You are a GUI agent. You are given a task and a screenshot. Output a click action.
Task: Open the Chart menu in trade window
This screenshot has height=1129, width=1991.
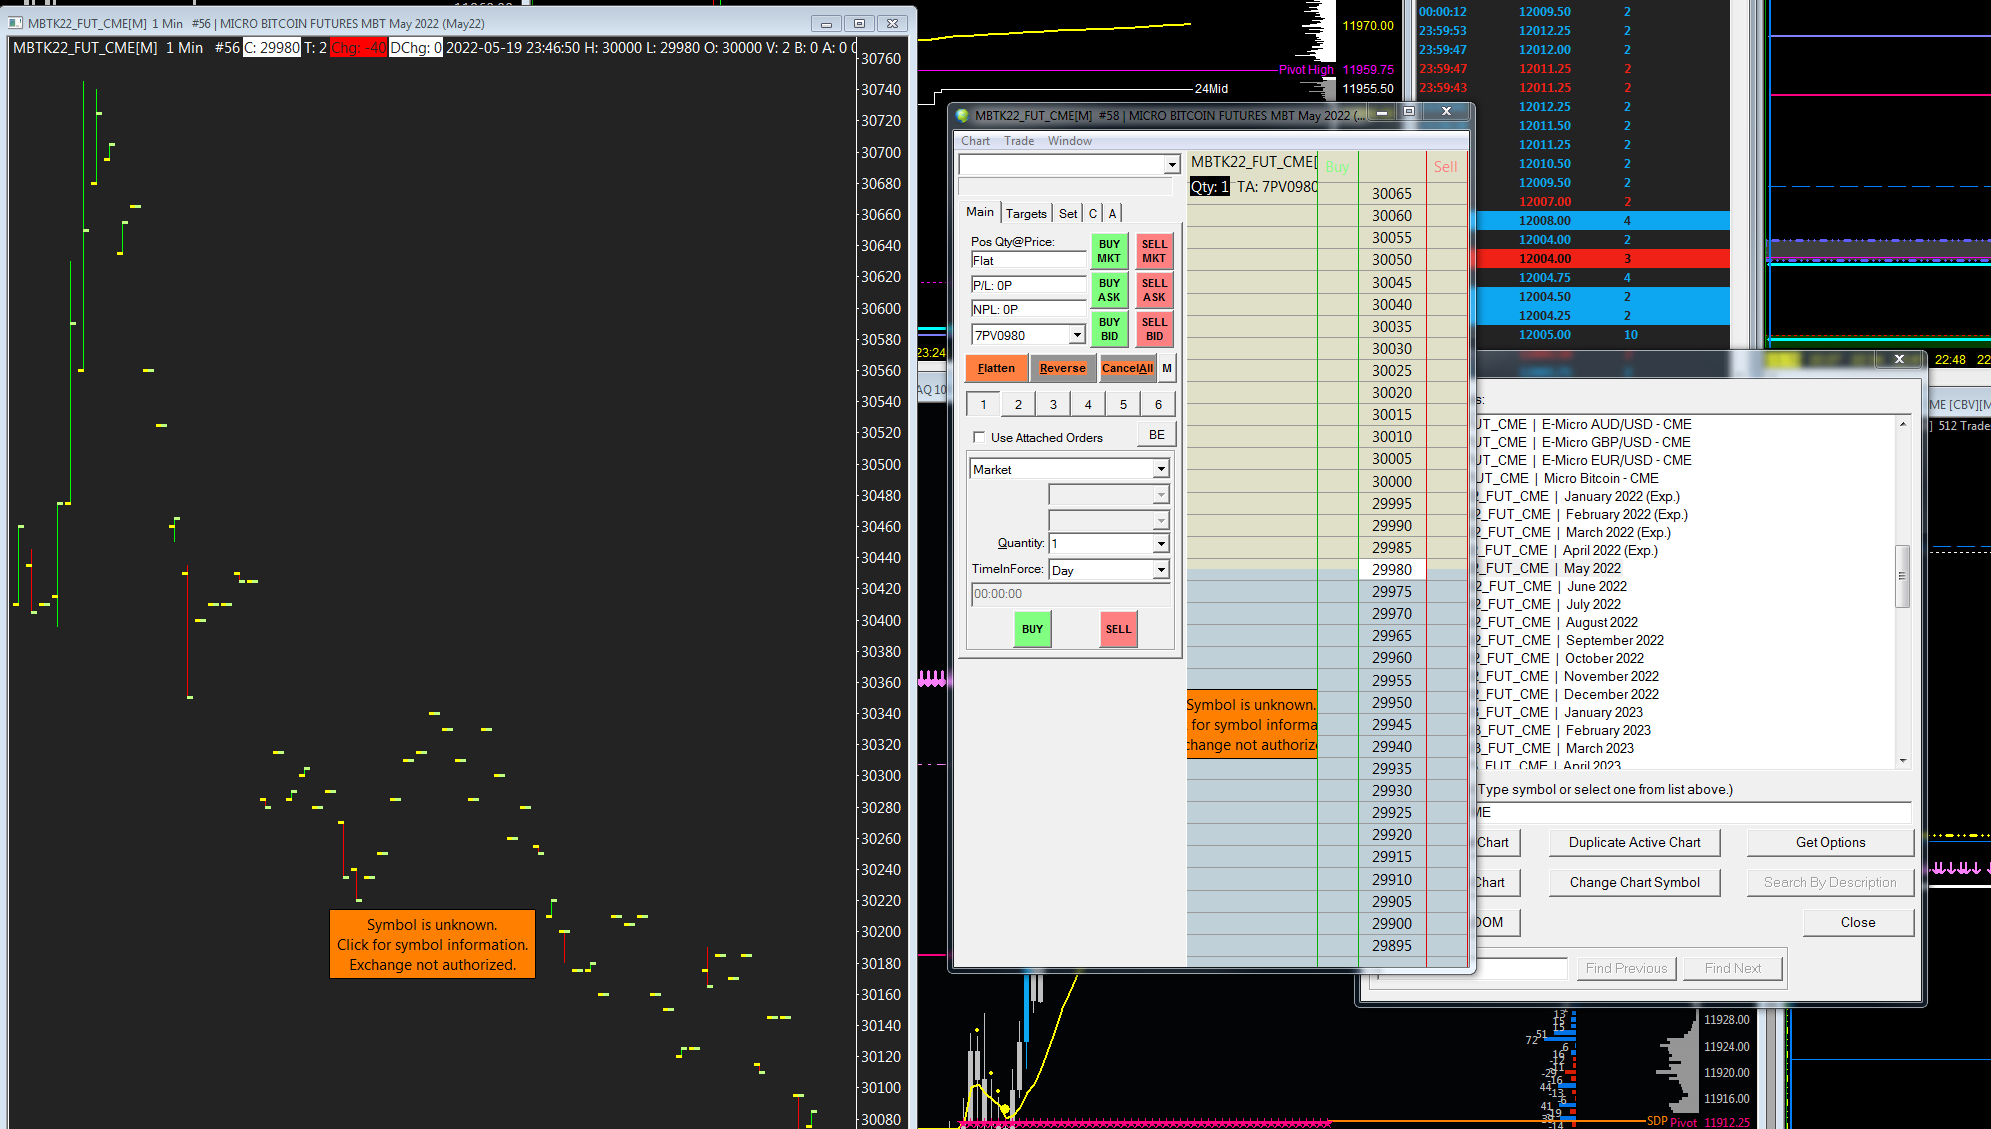[975, 141]
